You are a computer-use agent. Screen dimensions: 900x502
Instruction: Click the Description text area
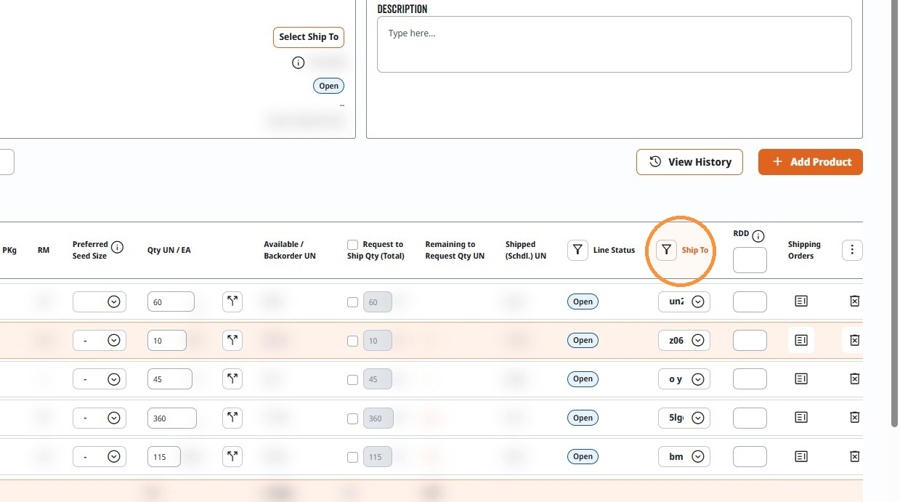(614, 45)
